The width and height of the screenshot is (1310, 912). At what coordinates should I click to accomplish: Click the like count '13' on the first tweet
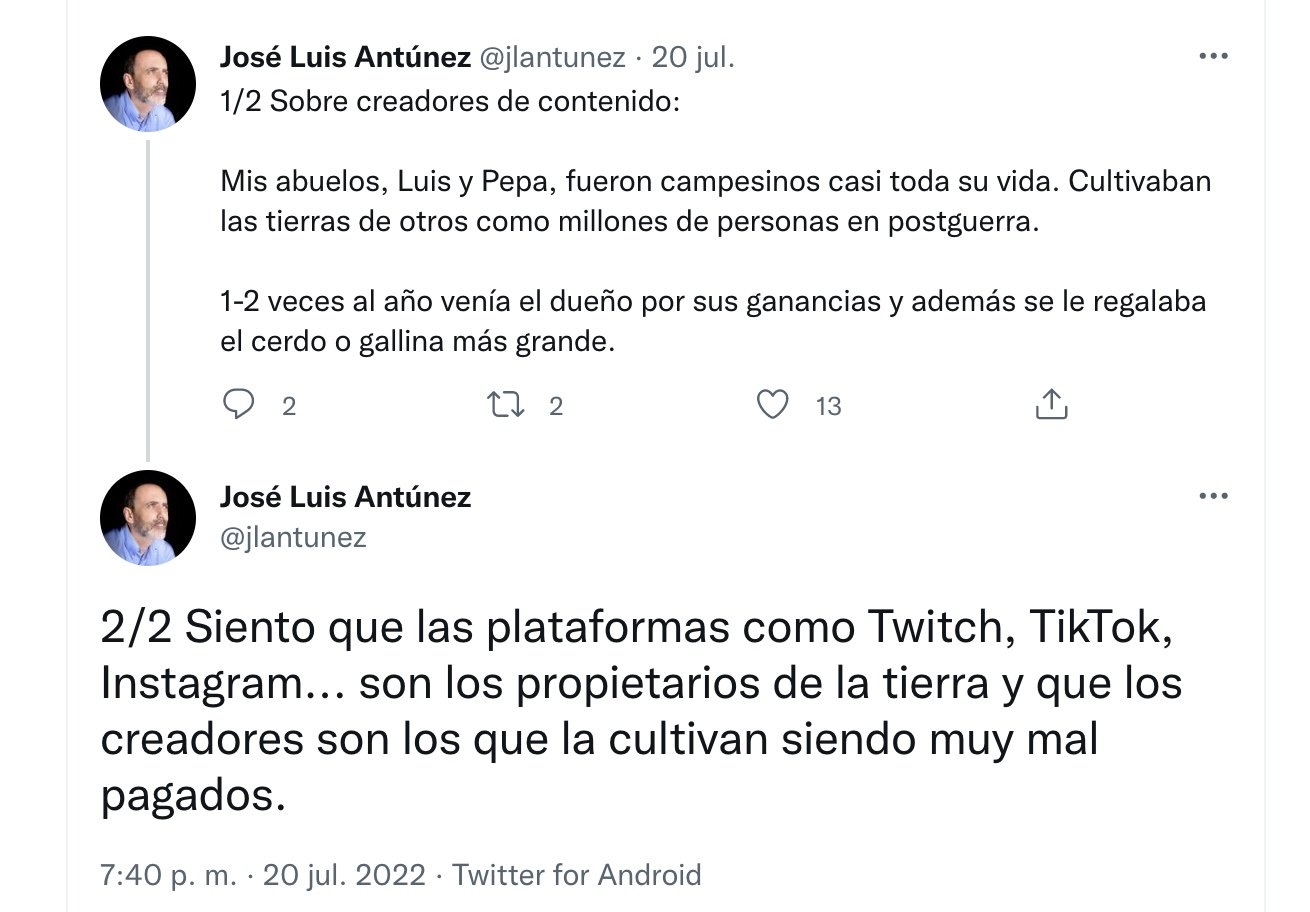(x=828, y=406)
